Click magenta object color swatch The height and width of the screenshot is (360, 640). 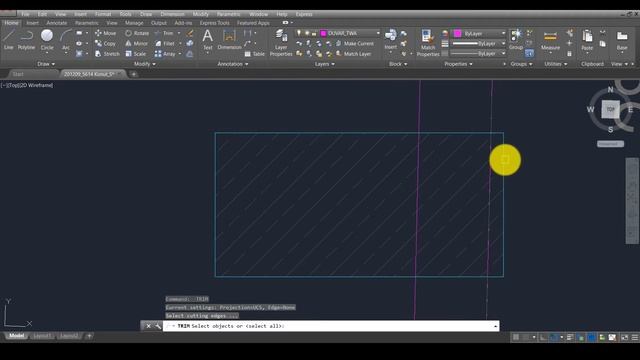coord(458,33)
